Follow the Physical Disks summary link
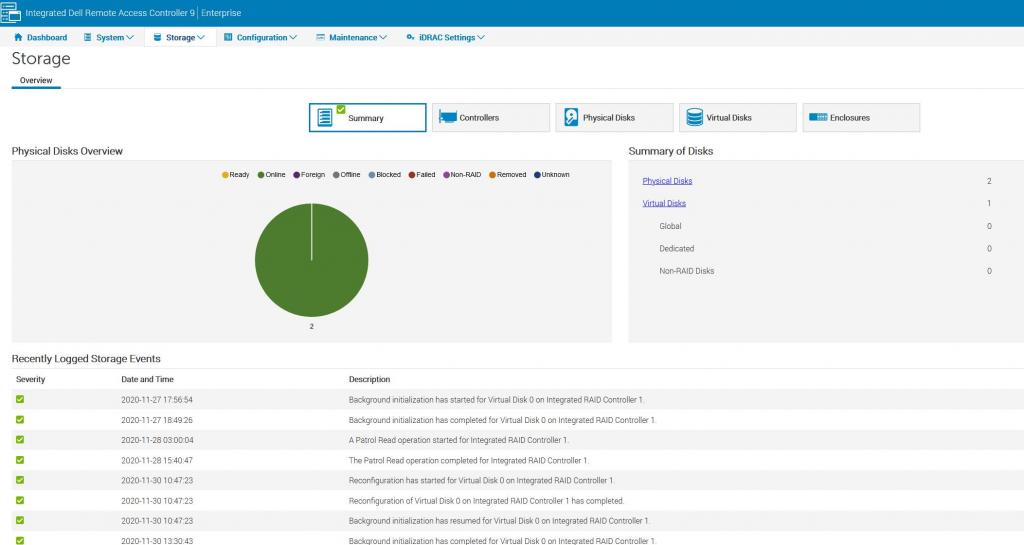 (667, 181)
